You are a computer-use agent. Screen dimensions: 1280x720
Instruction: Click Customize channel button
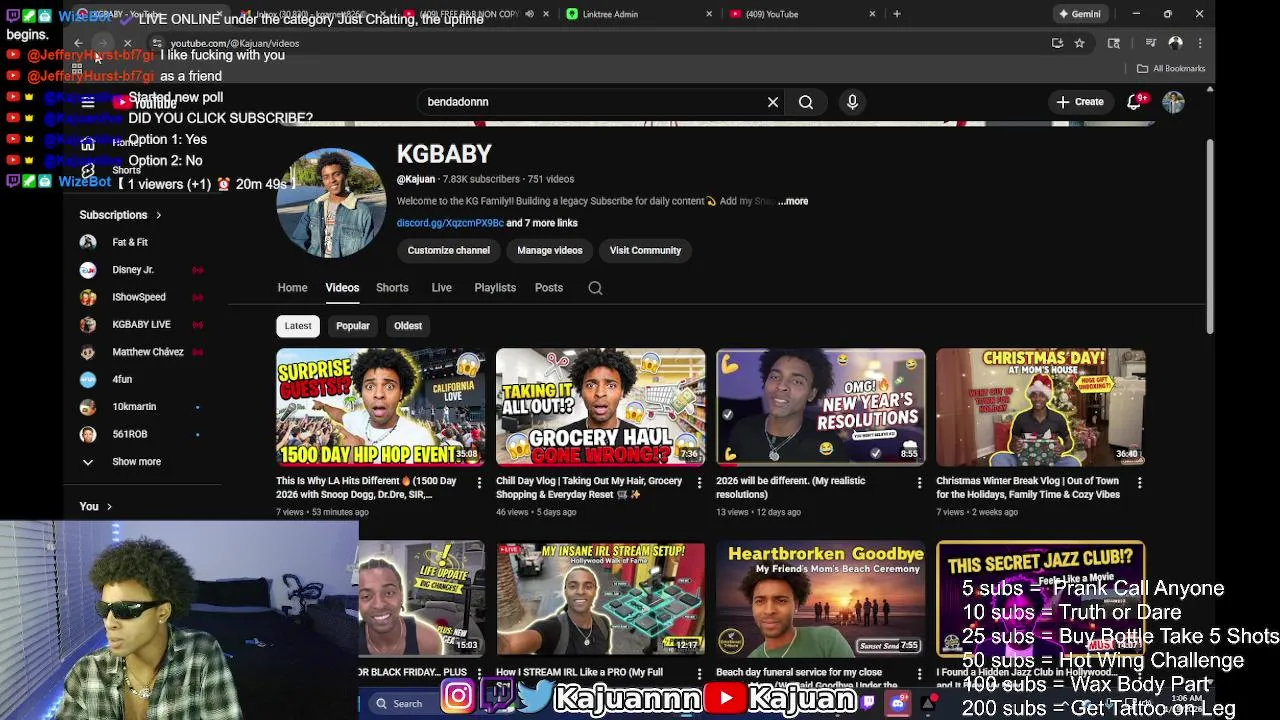pos(449,251)
